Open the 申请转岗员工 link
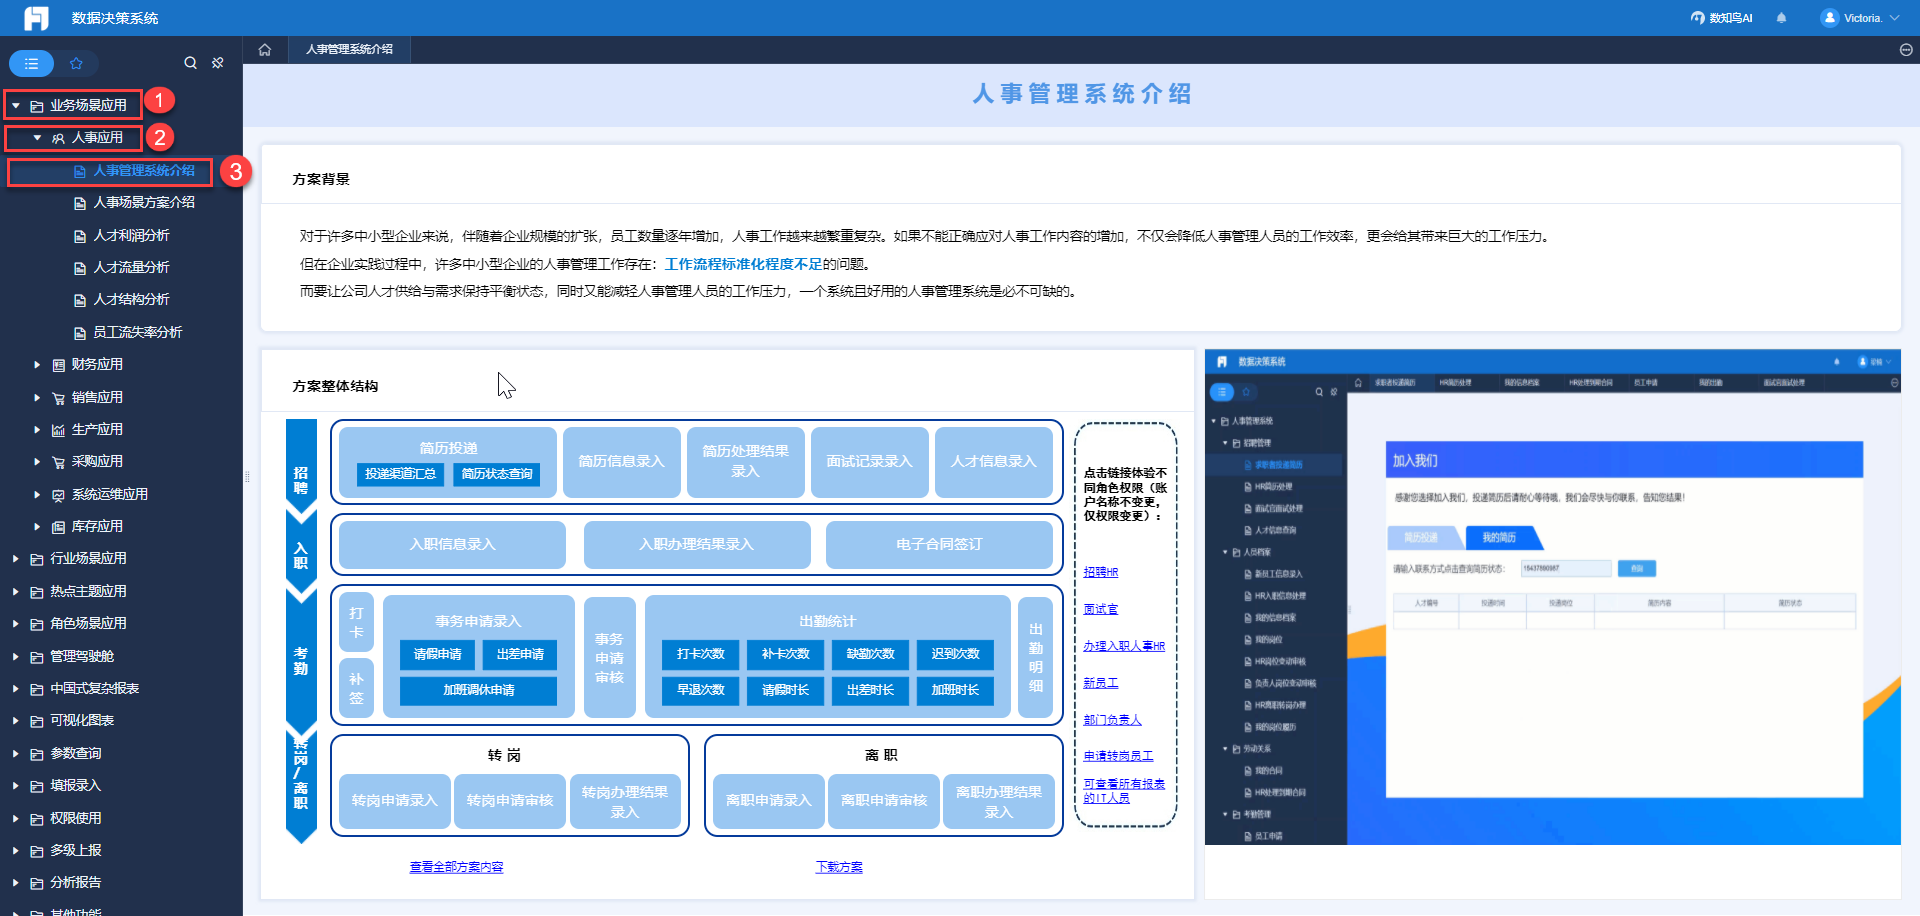The image size is (1920, 916). (x=1118, y=757)
